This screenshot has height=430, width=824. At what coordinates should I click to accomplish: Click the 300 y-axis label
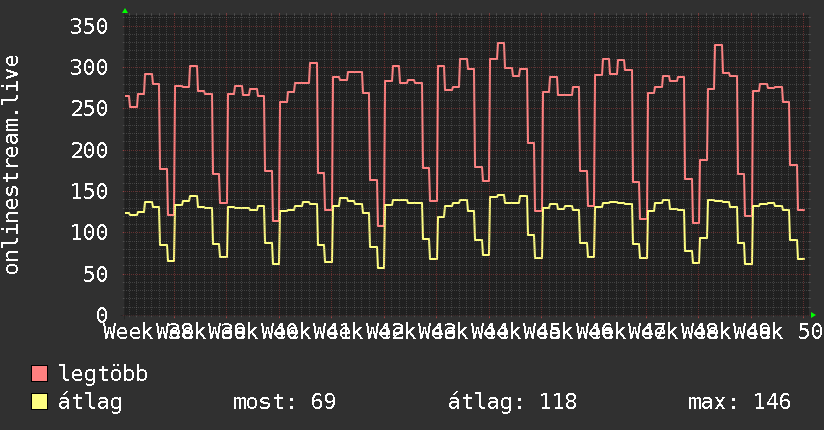[89, 67]
